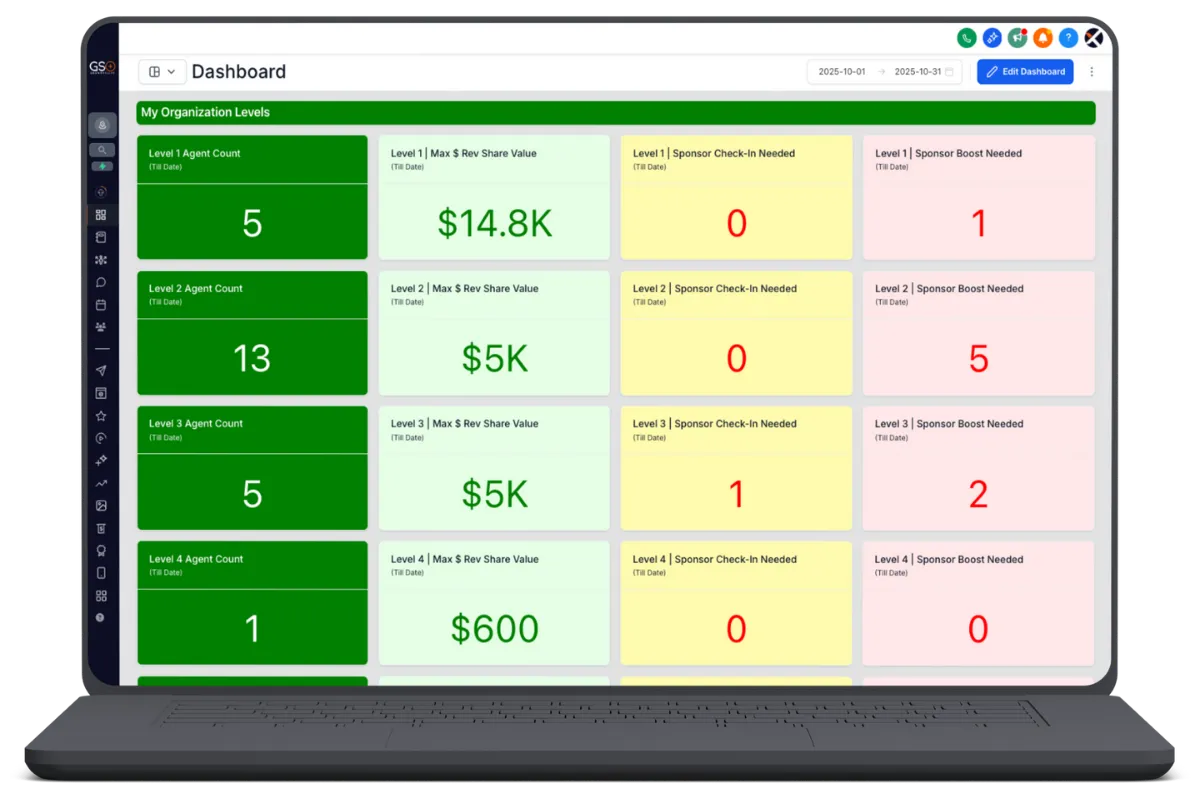The height and width of the screenshot is (800, 1200).
Task: Open the mobile phone icon in sidebar
Action: tap(101, 573)
